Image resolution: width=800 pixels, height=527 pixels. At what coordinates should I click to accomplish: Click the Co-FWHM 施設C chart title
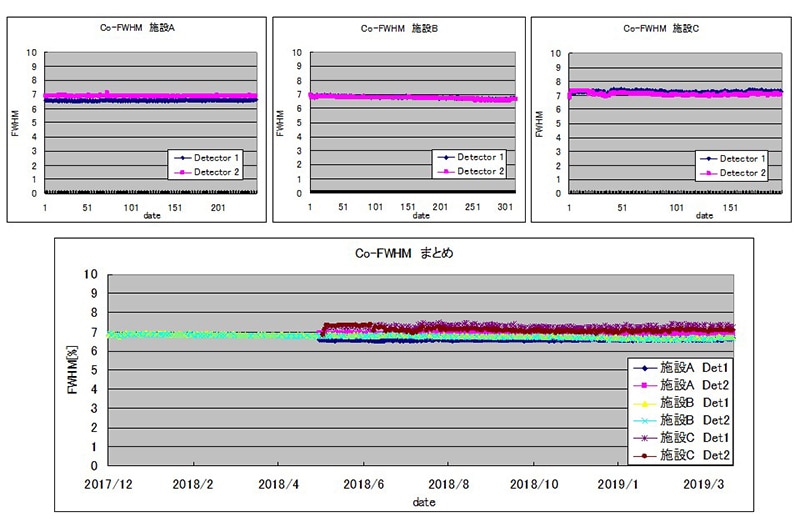point(660,29)
